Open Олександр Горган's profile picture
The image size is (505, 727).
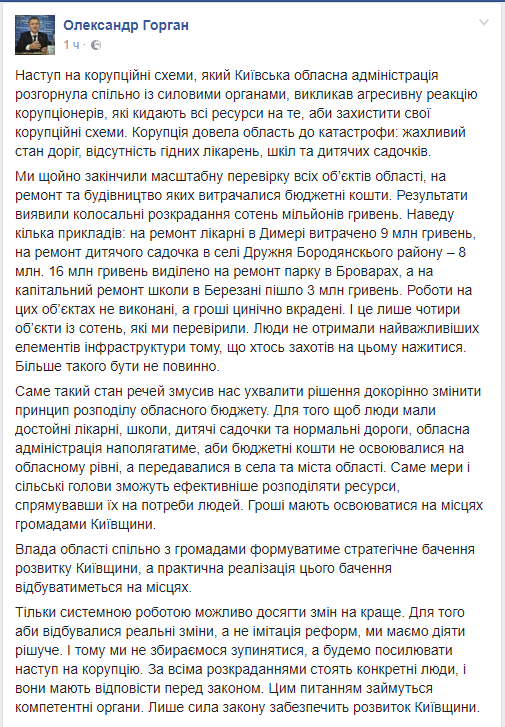tap(35, 35)
